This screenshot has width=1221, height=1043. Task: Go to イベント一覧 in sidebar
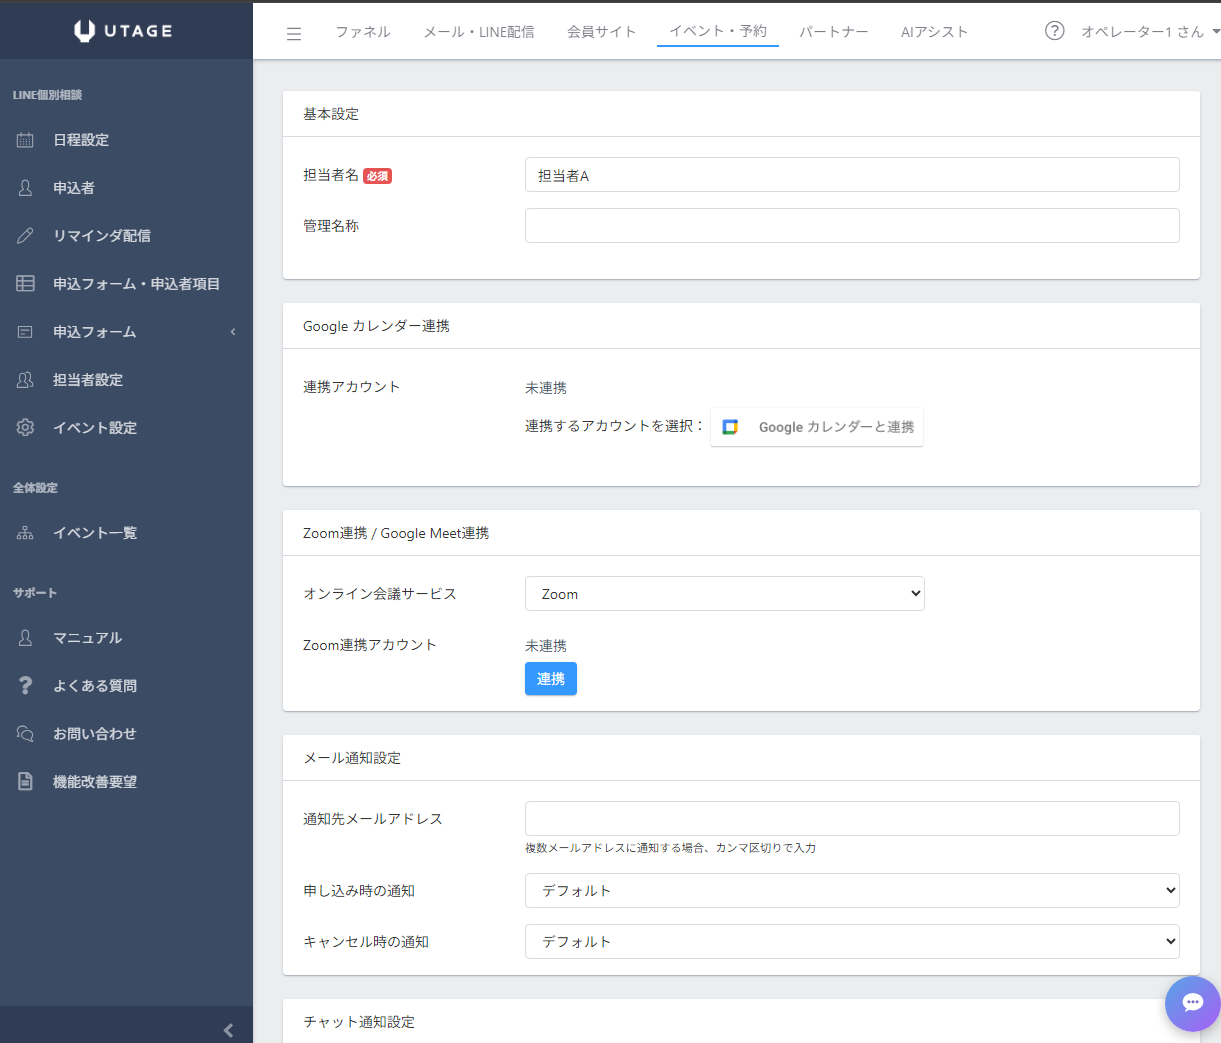tap(95, 533)
